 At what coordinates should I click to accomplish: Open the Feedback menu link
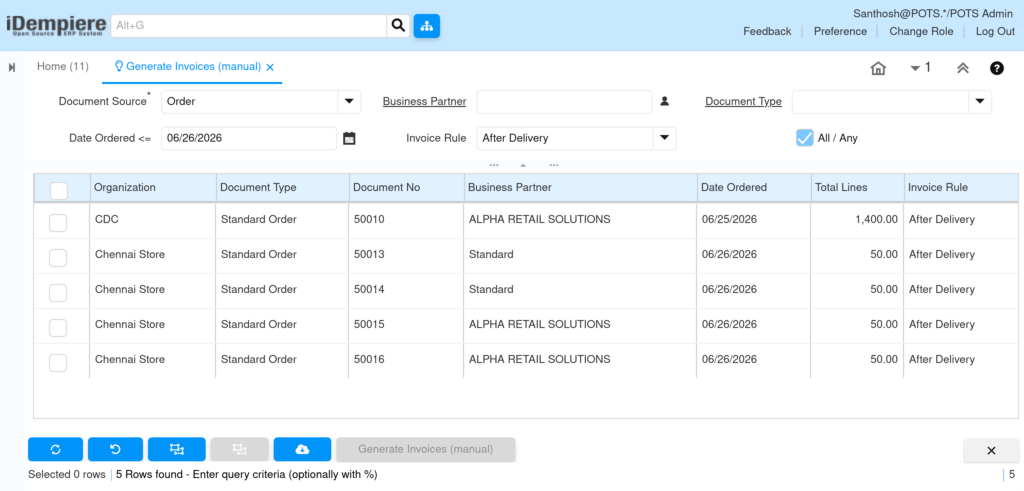767,31
